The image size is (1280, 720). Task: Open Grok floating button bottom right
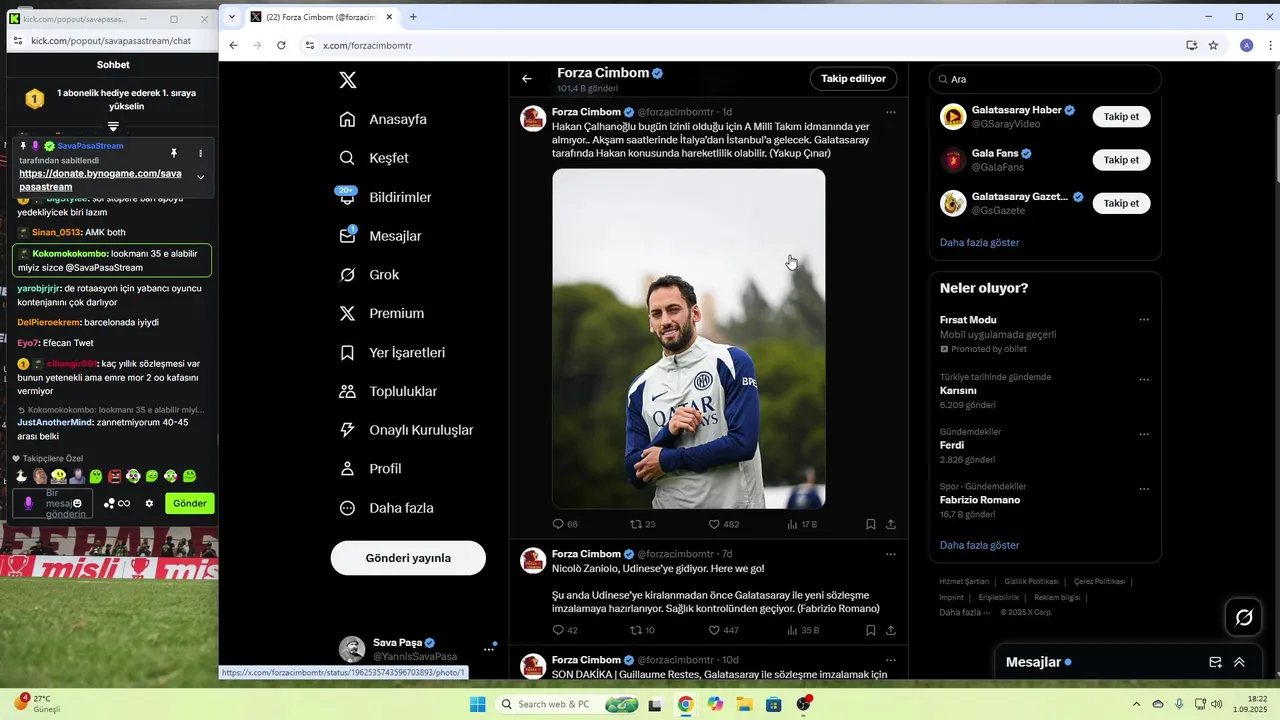1244,617
